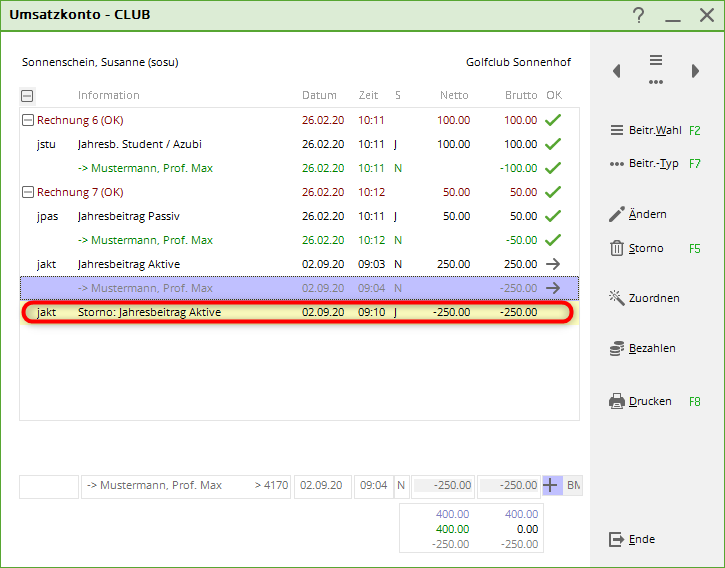Click the Ändern pencil button

[638, 214]
